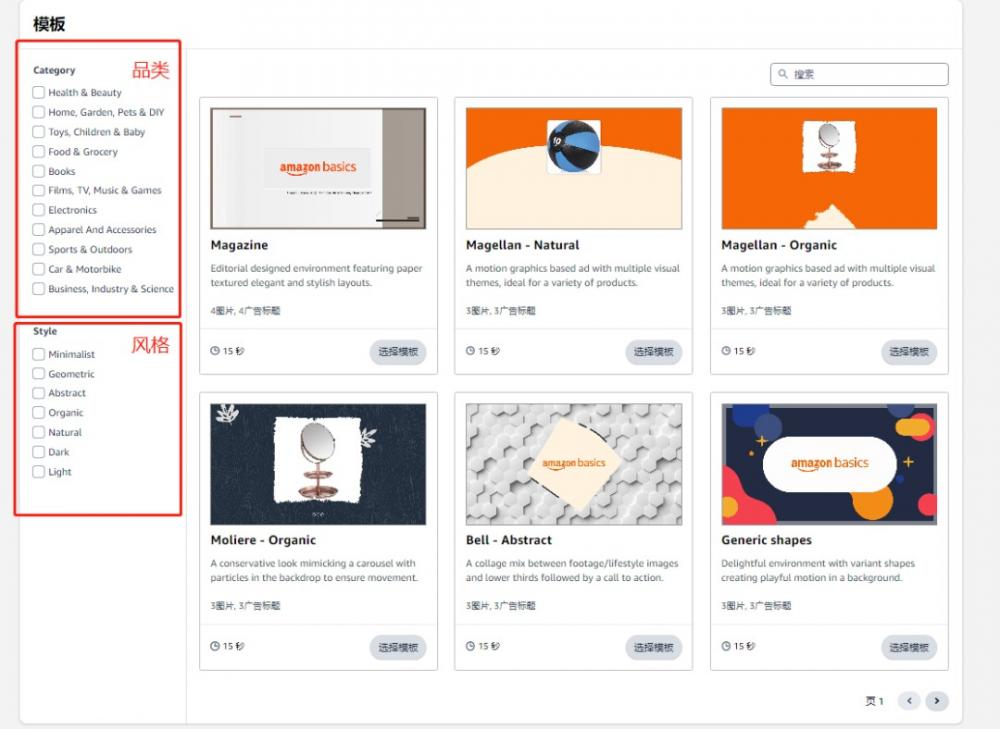Toggle the Dark style filter
Viewport: 1000px width, 729px height.
[x=39, y=452]
